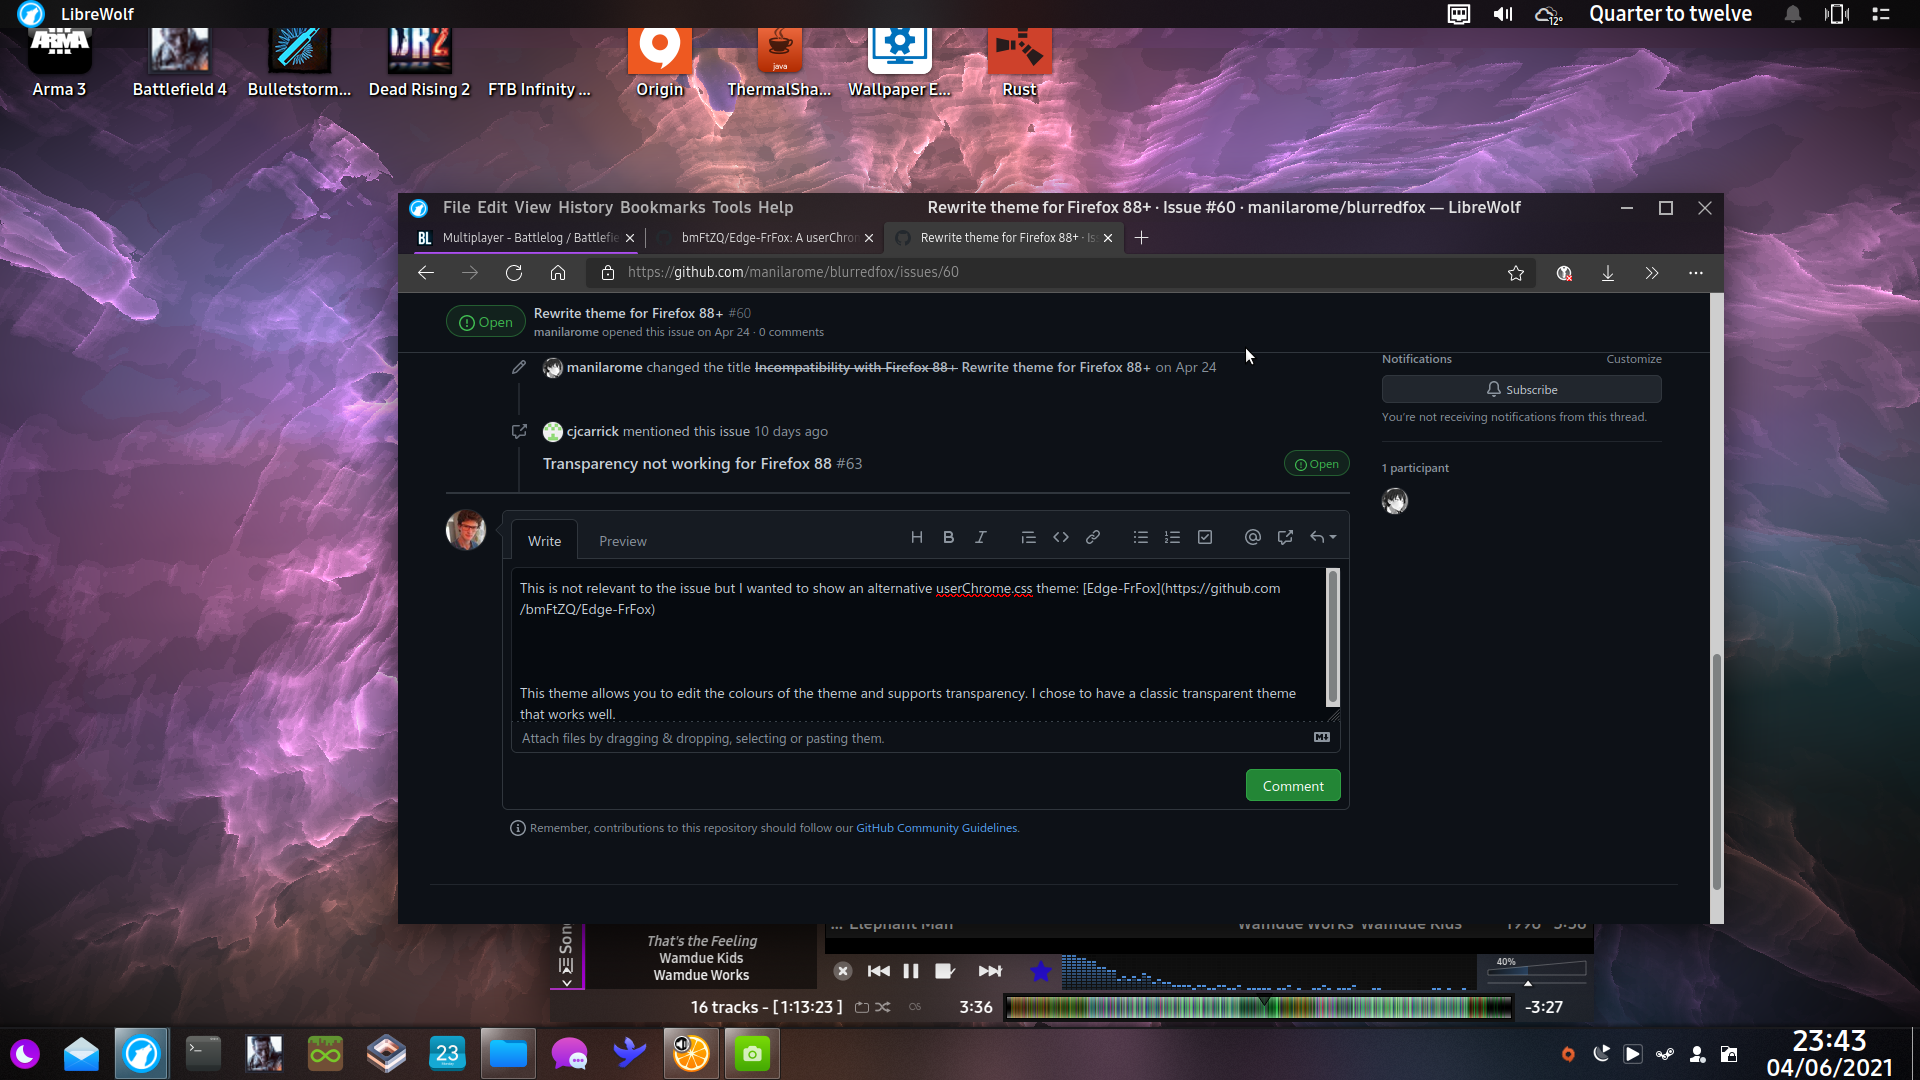The image size is (1920, 1080).
Task: Open the File menu
Action: [x=456, y=207]
